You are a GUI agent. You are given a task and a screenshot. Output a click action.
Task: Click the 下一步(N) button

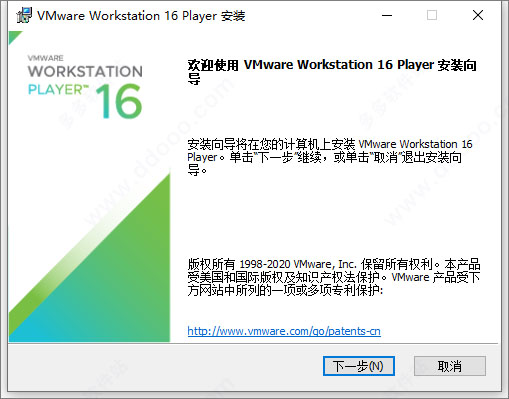click(x=359, y=366)
